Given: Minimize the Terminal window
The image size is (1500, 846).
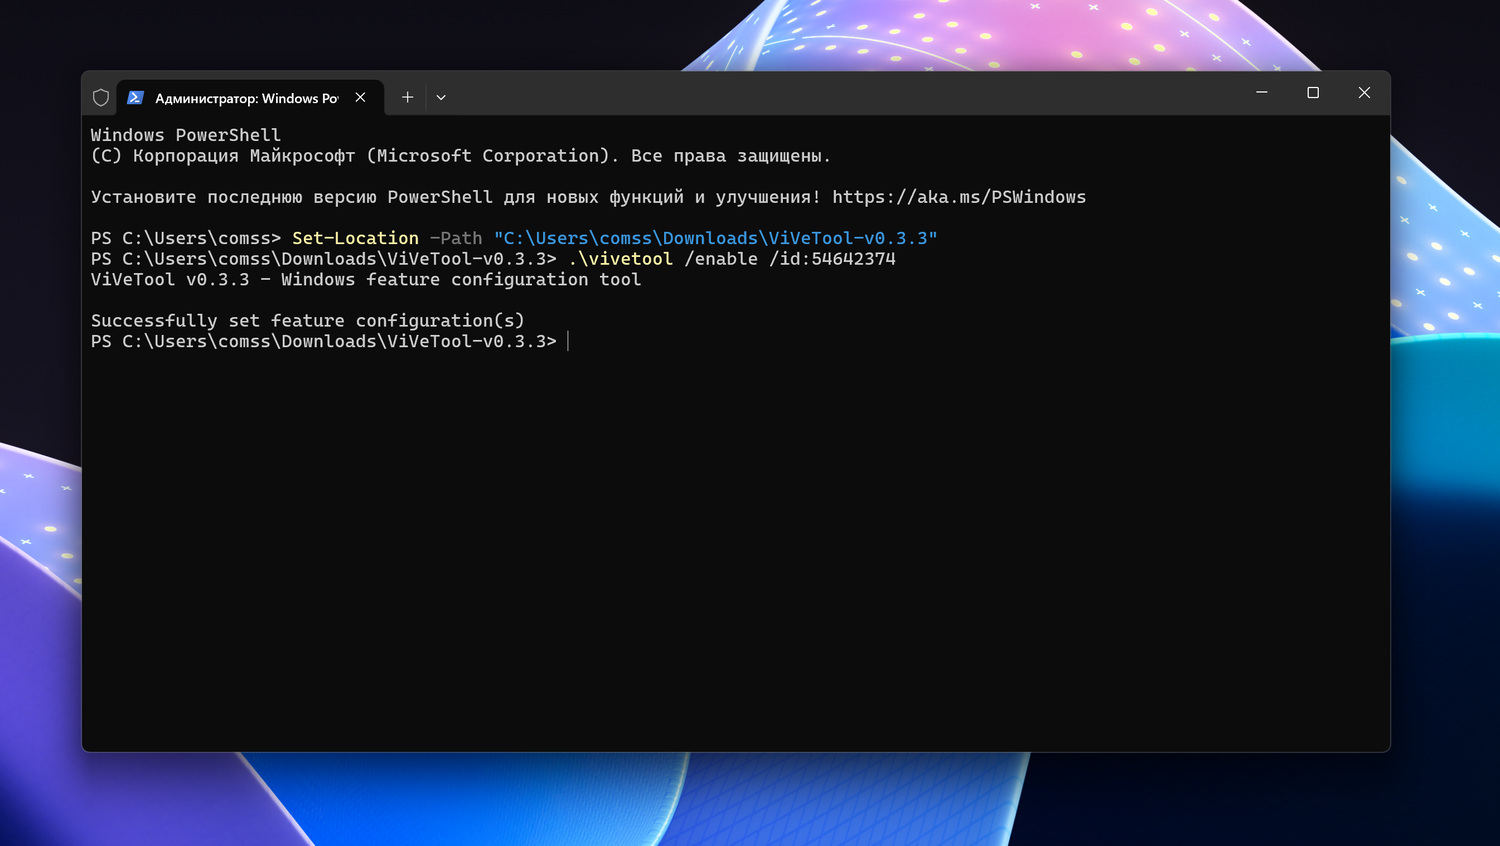Looking at the screenshot, I should 1262,92.
